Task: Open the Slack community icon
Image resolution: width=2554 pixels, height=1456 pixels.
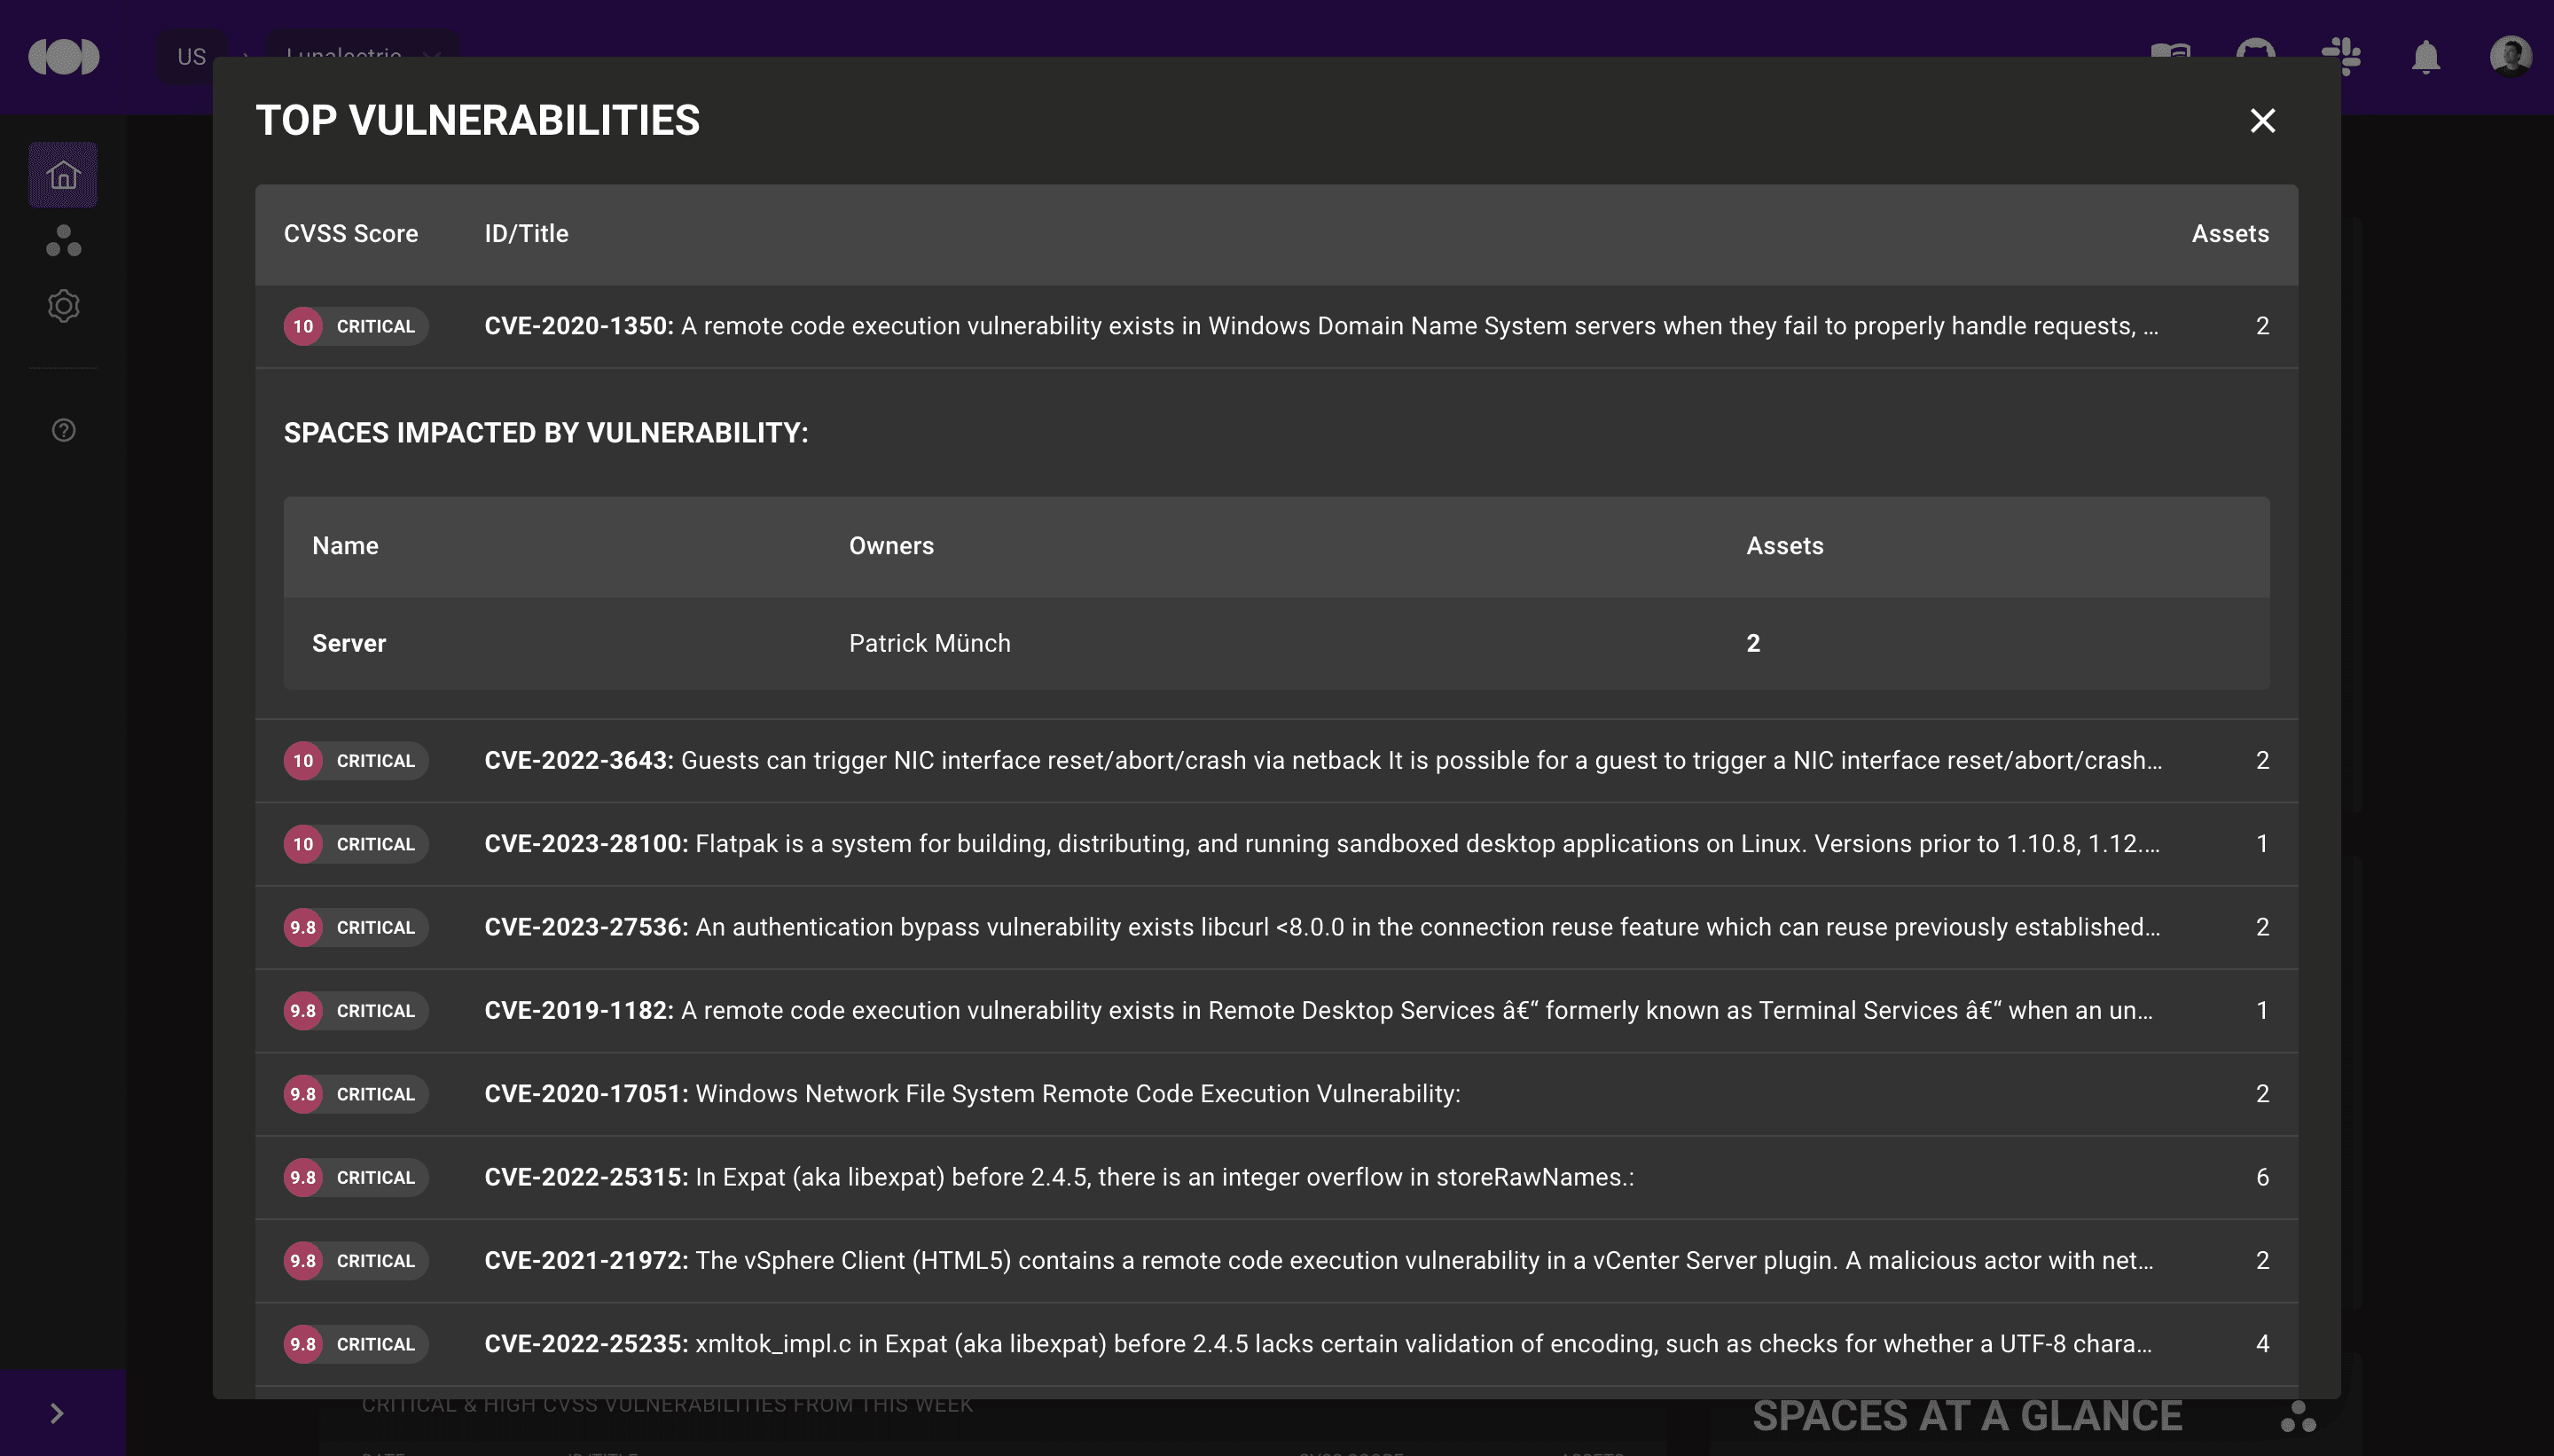Action: point(2343,57)
